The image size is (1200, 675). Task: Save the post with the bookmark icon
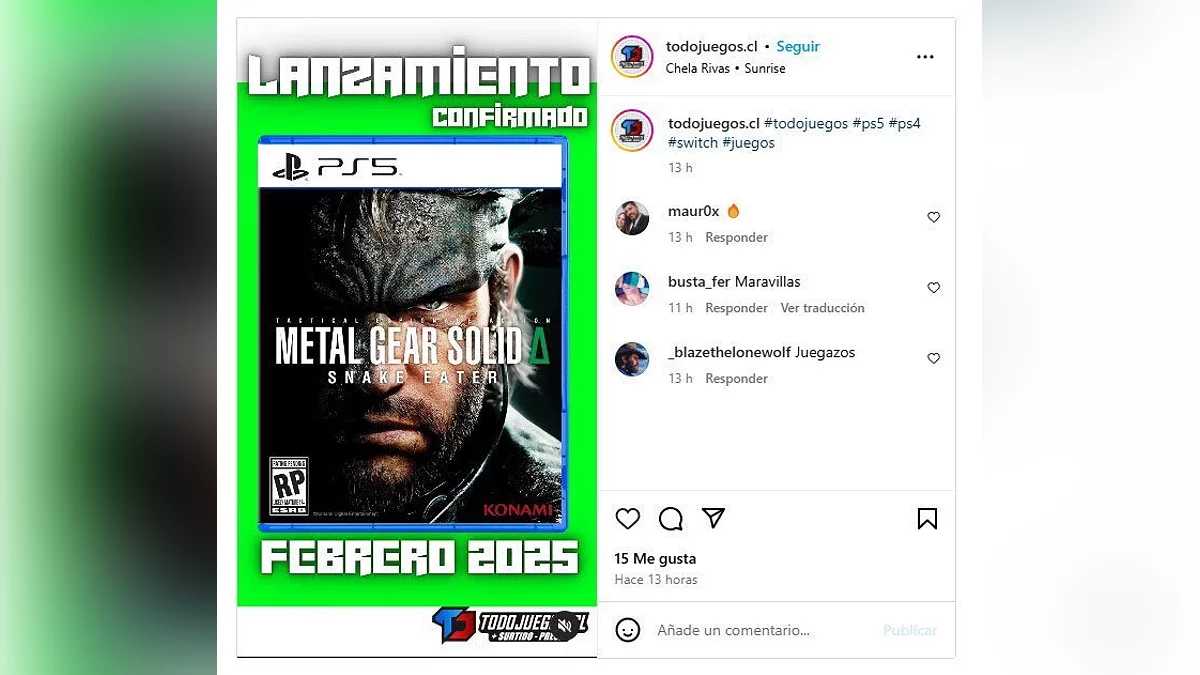(927, 519)
